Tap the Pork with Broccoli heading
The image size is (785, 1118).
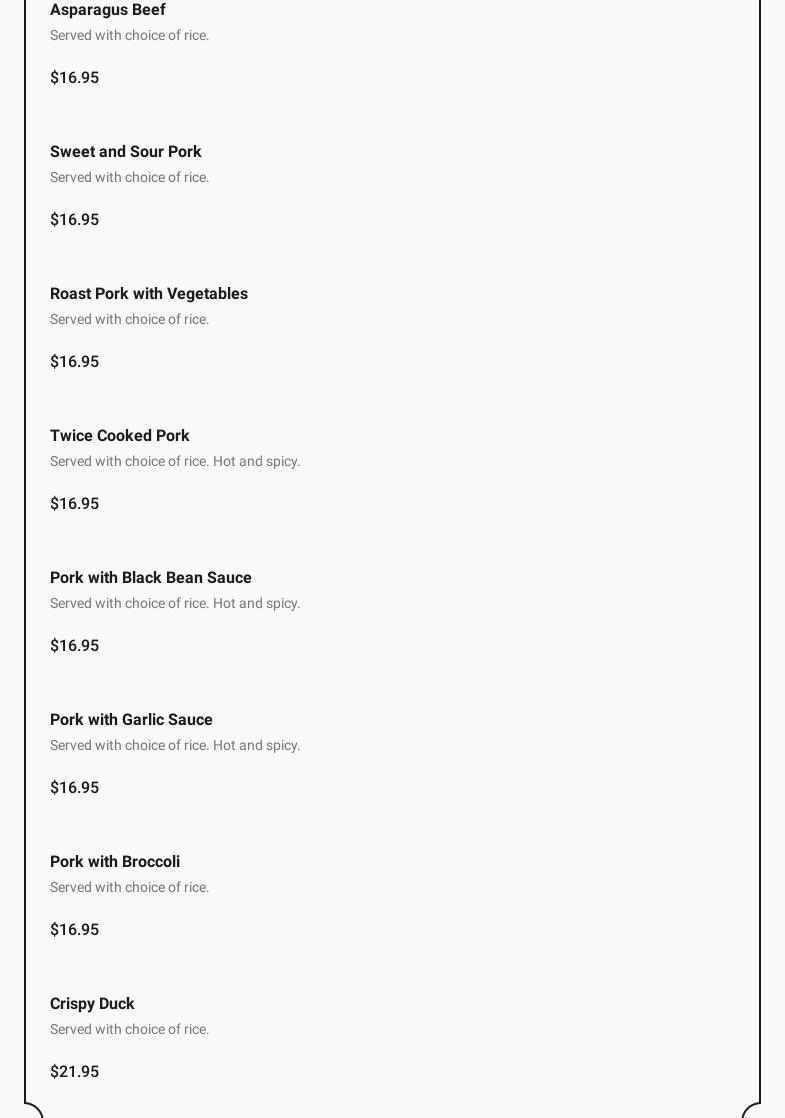[115, 862]
